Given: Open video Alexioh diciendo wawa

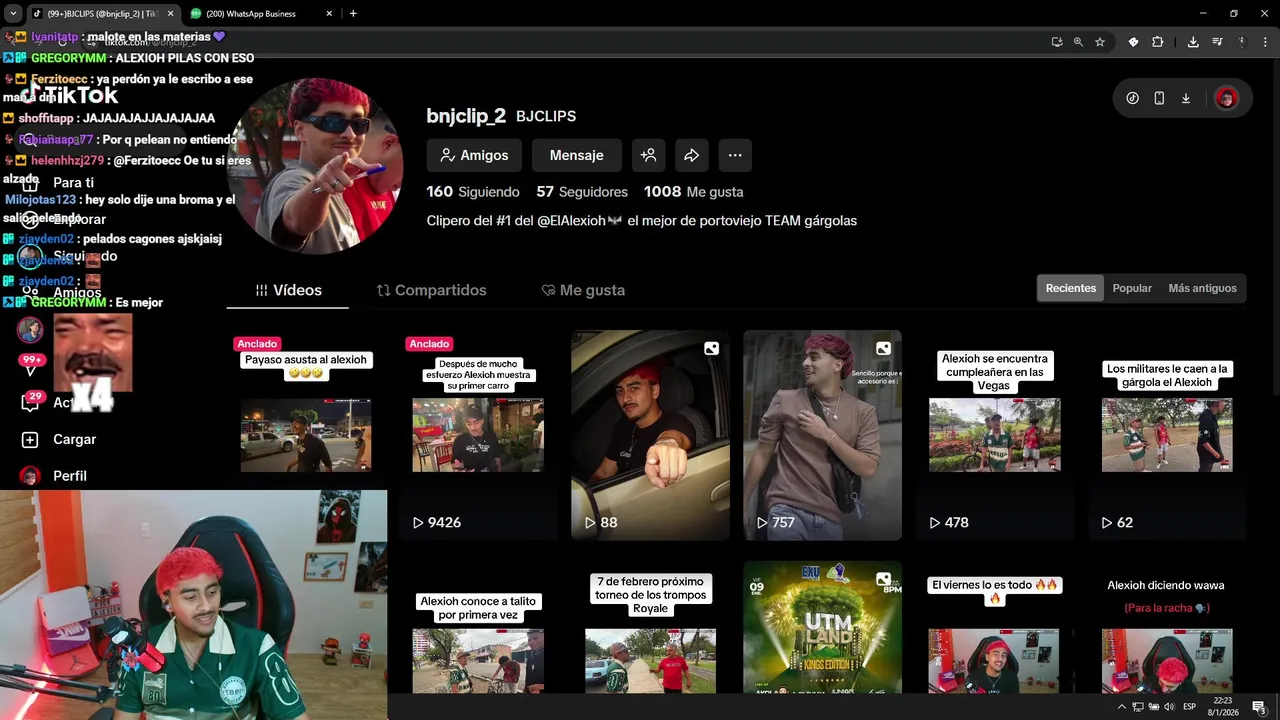Looking at the screenshot, I should 1167,627.
